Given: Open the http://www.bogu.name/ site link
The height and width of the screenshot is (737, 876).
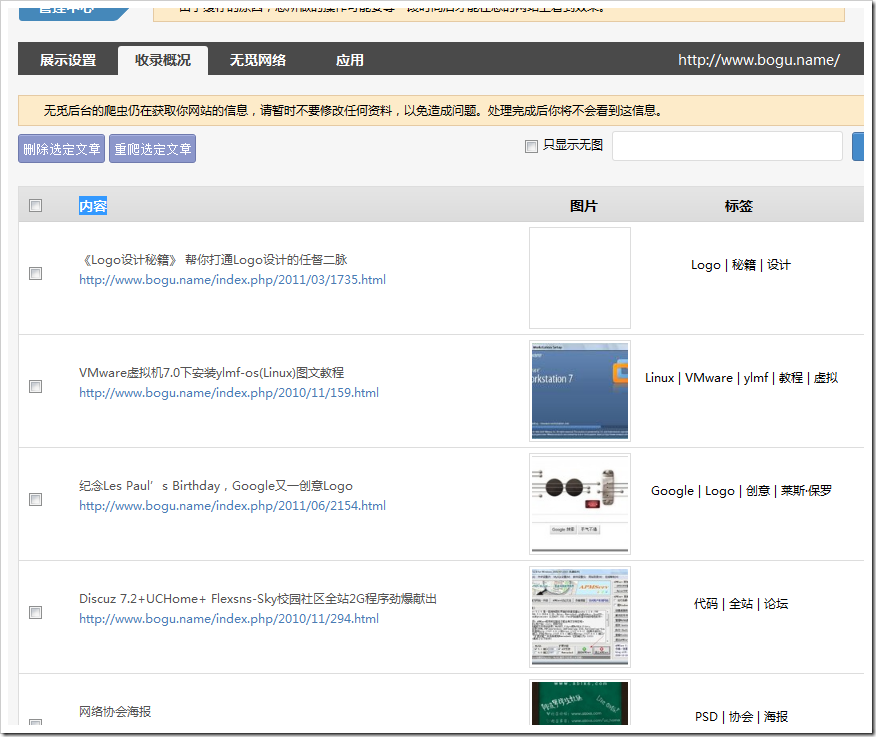Looking at the screenshot, I should 759,60.
